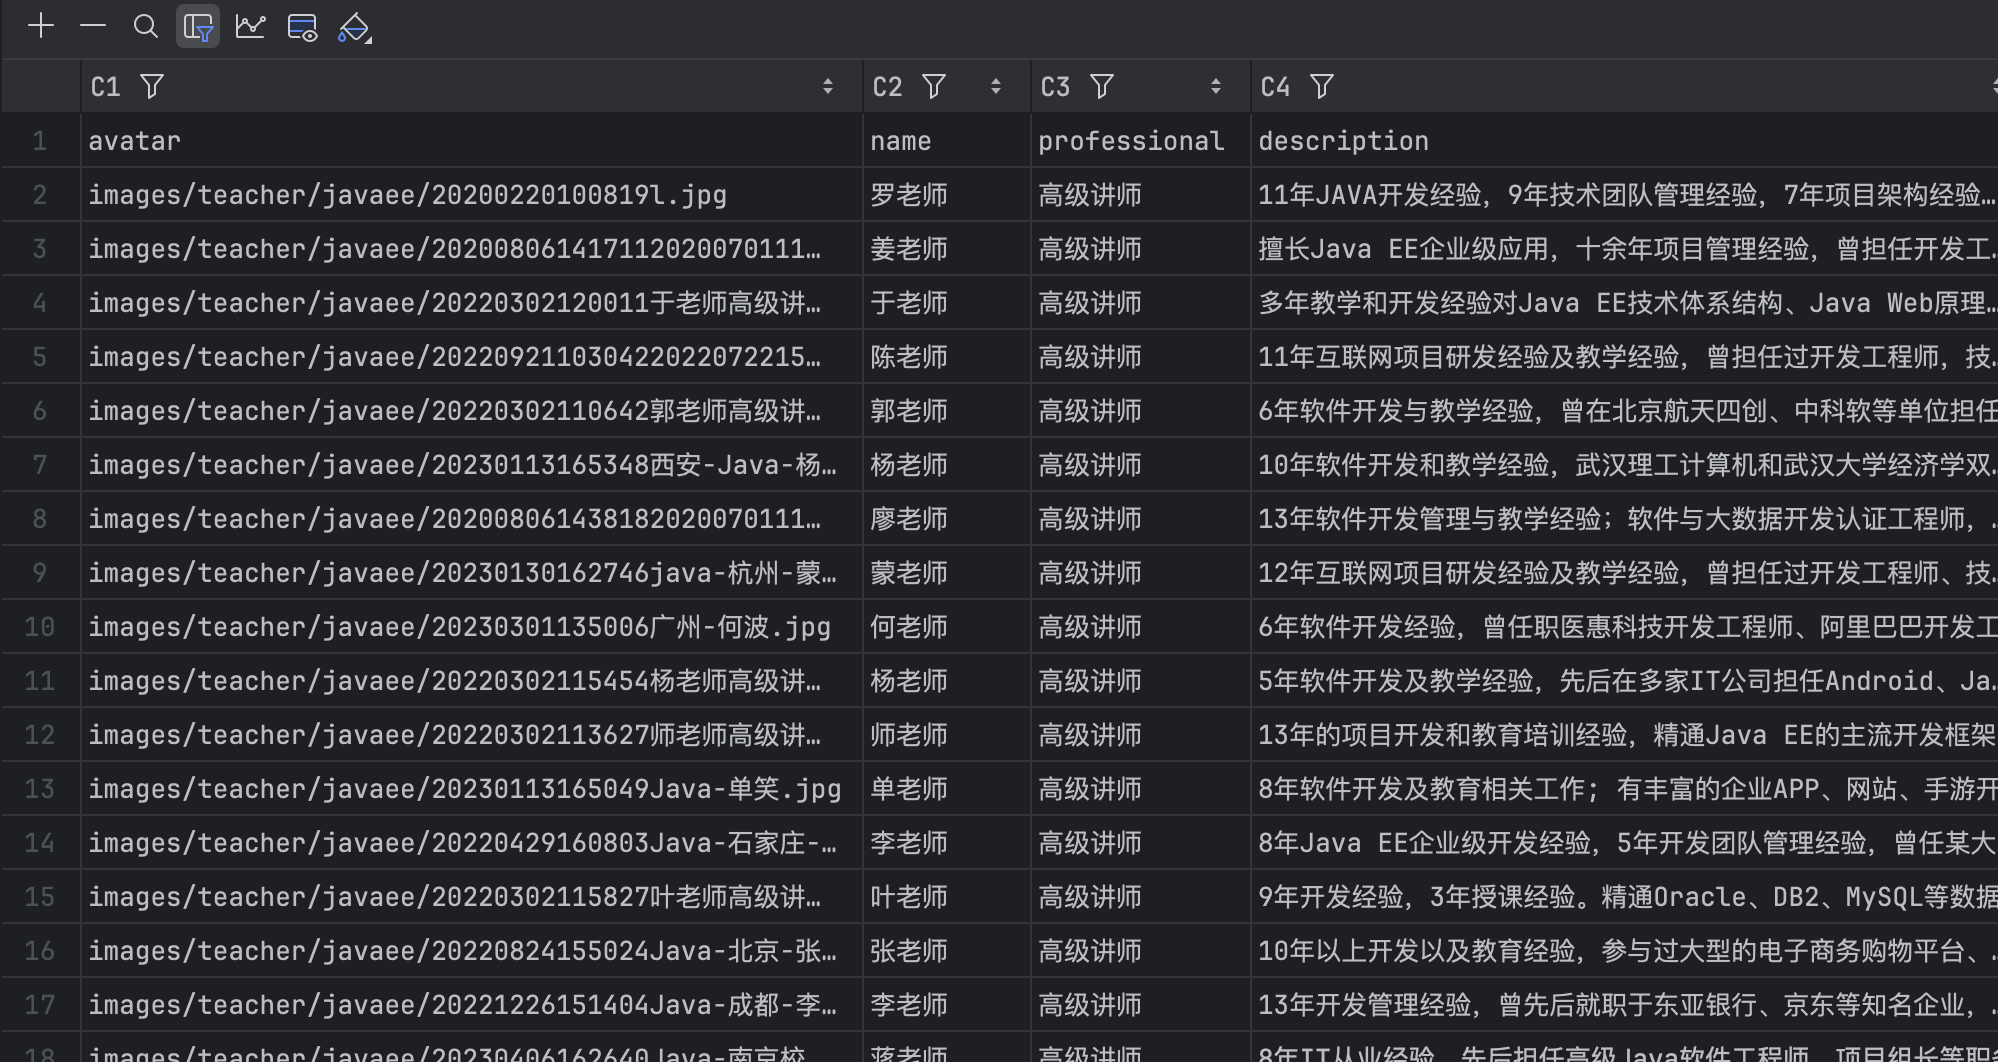Open the show chart view icon
The image size is (1998, 1062).
[250, 26]
